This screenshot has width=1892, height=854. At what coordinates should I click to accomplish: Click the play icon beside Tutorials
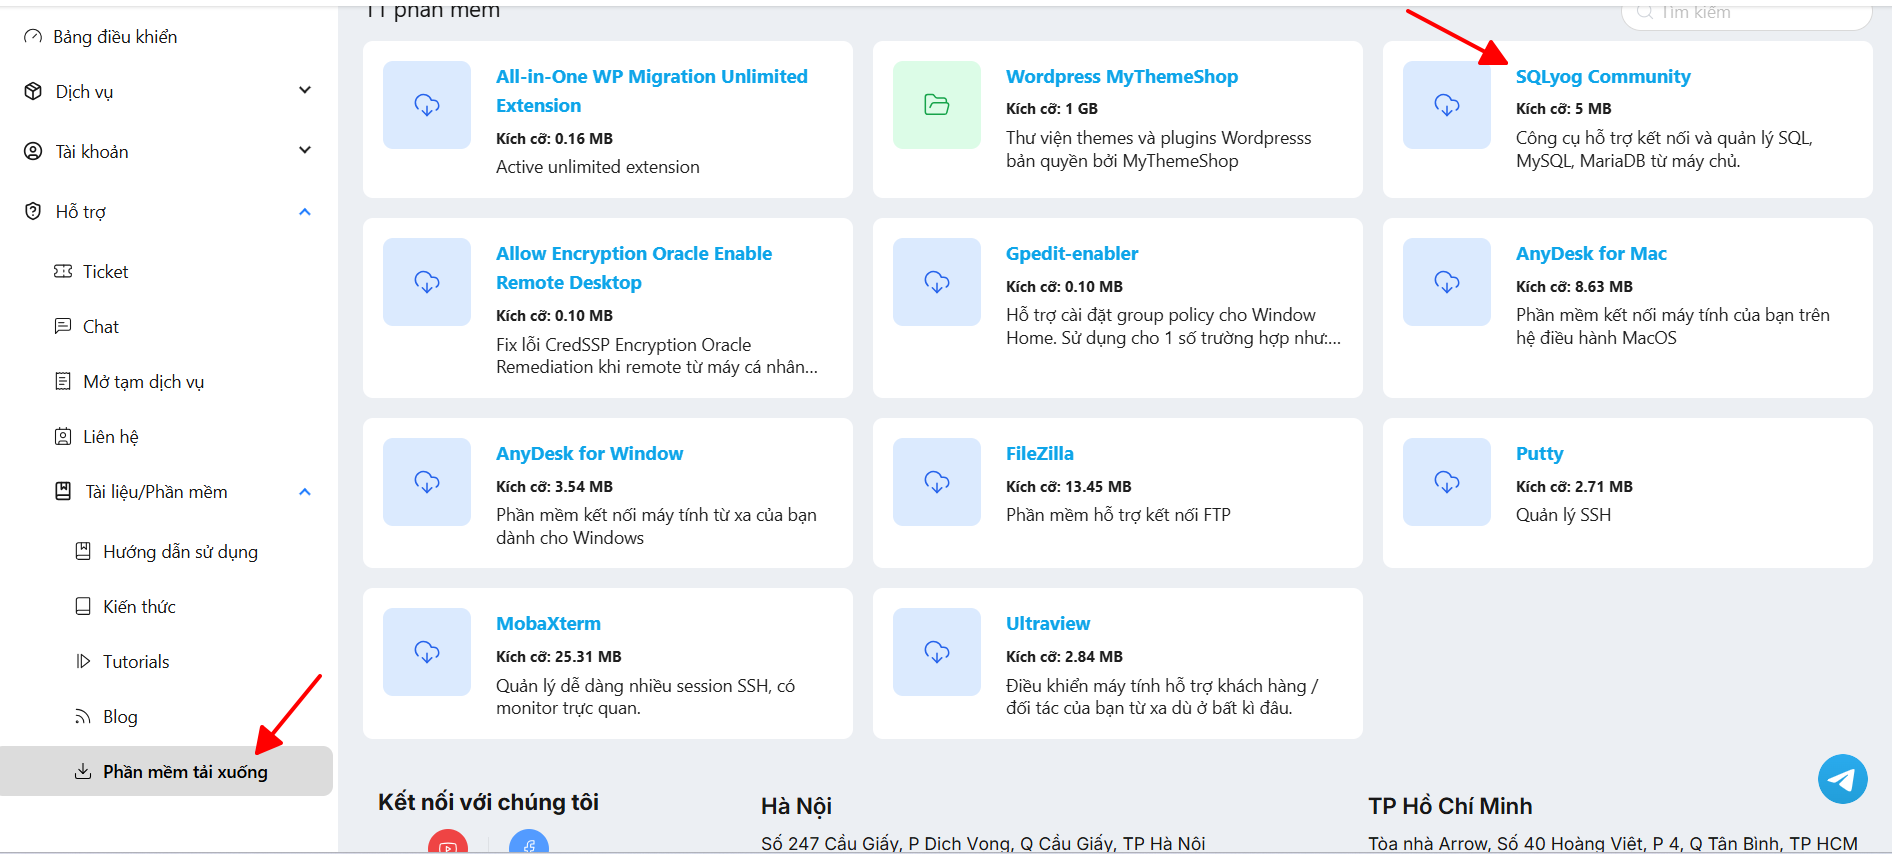[83, 661]
